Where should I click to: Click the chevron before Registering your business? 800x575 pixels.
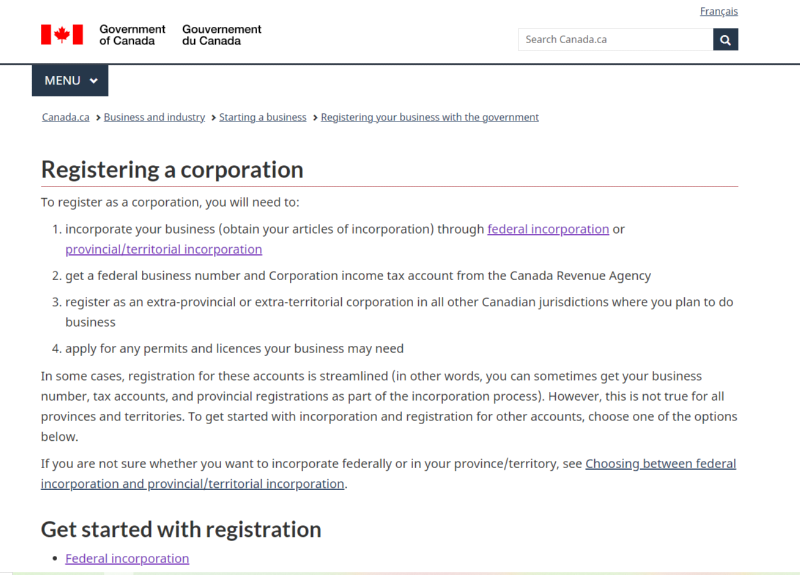[x=314, y=117]
